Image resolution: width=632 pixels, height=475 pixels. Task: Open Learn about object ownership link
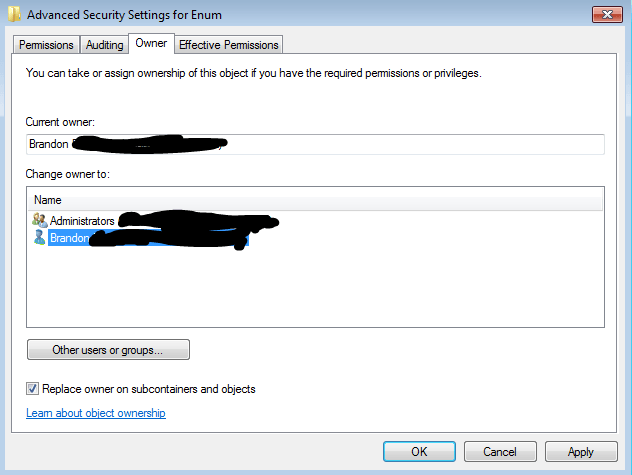coord(96,413)
